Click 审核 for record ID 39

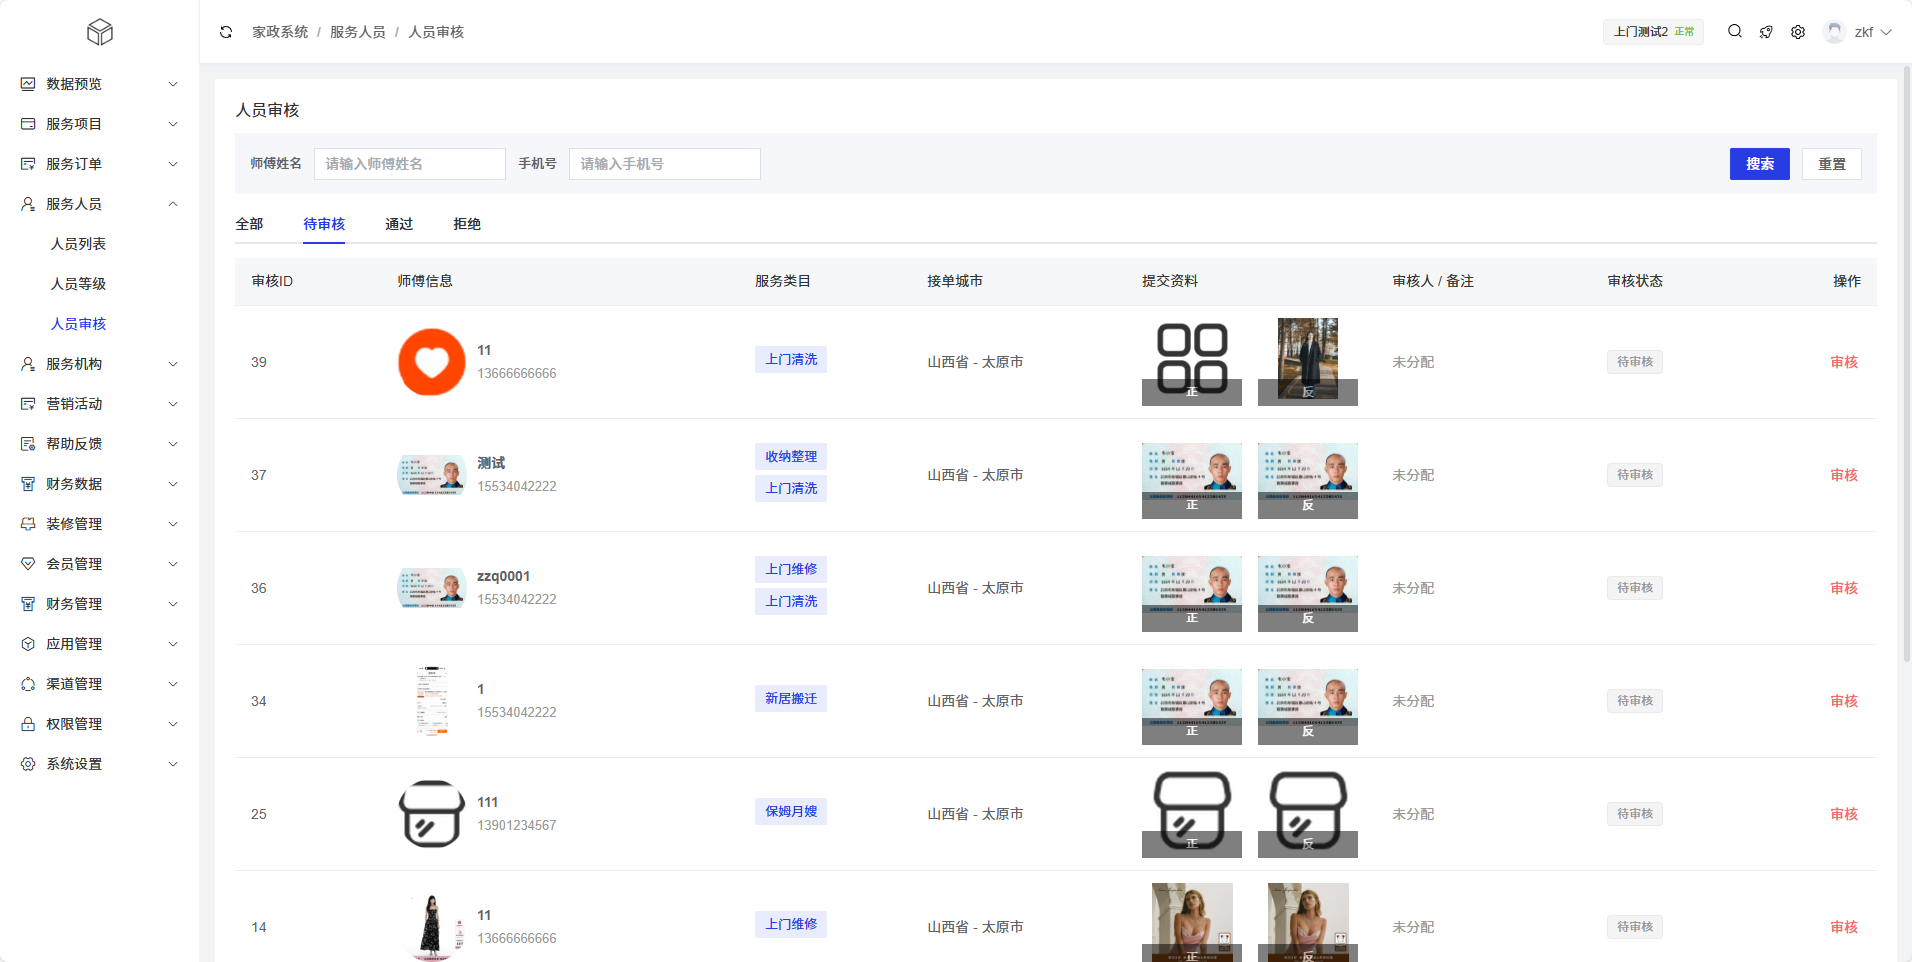pos(1843,362)
